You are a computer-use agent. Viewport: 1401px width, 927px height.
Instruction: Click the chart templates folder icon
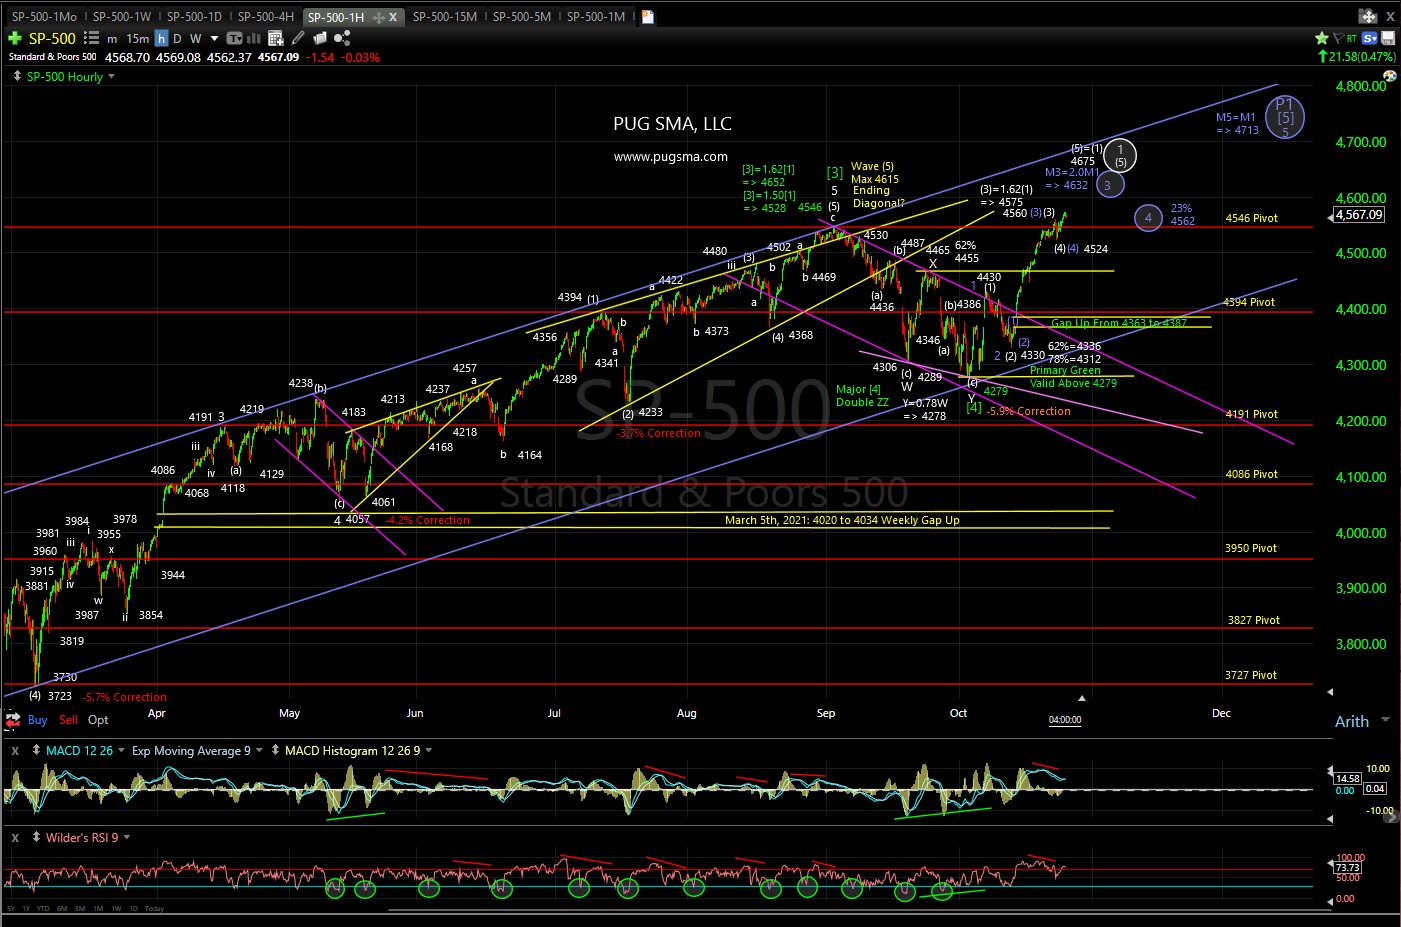(320, 38)
